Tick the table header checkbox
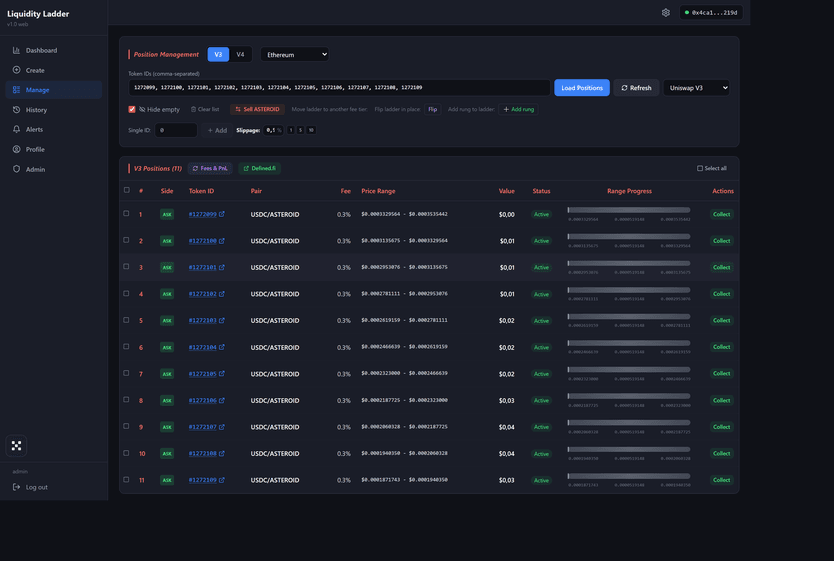 pos(127,190)
